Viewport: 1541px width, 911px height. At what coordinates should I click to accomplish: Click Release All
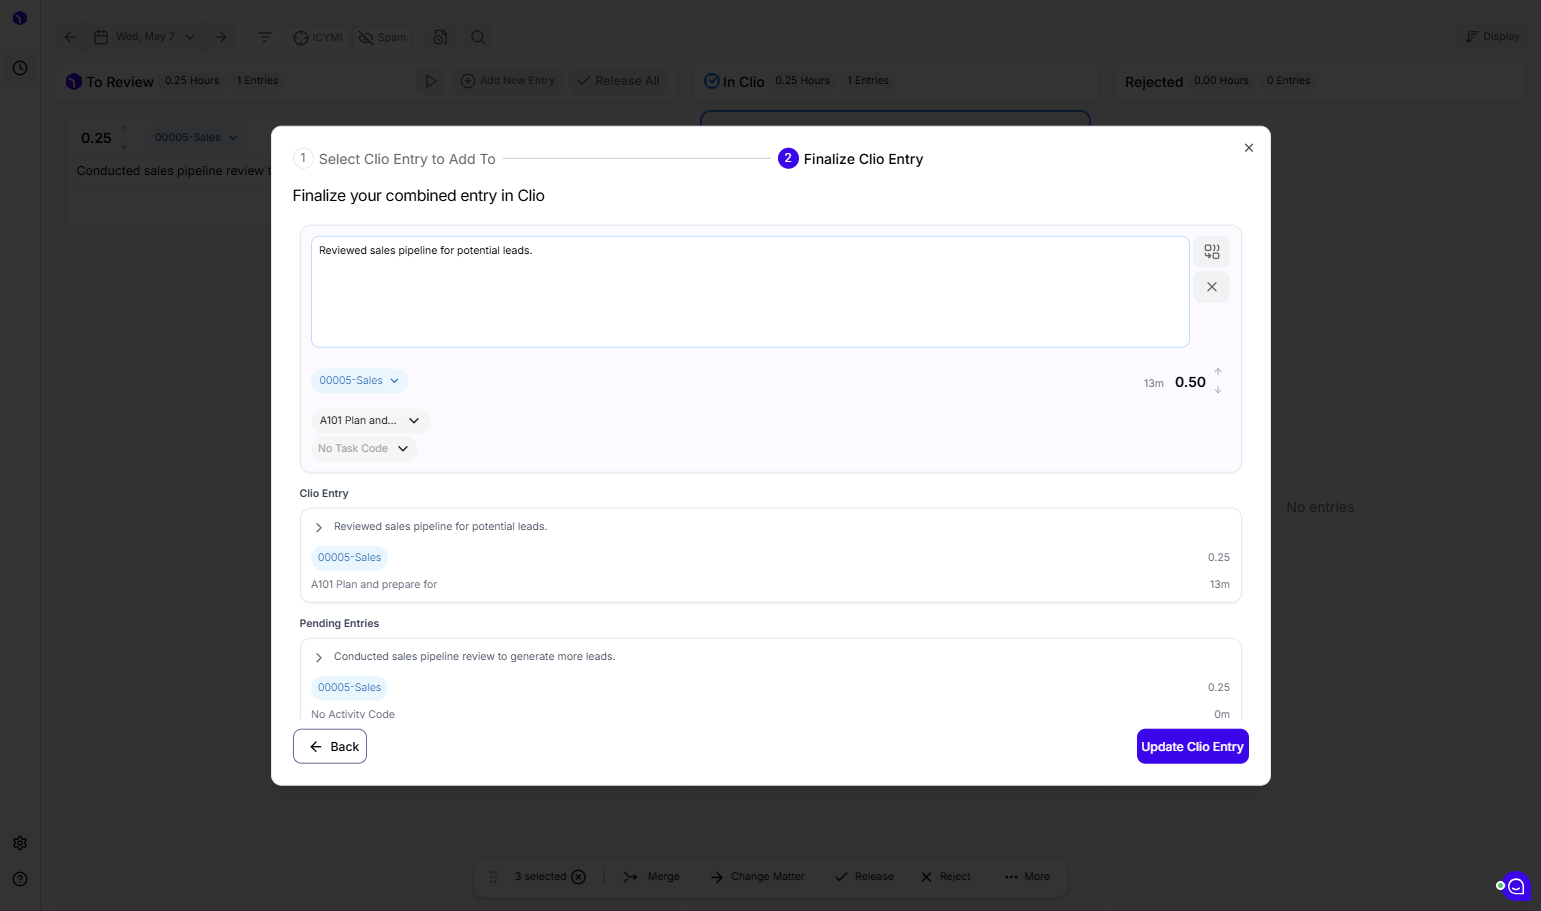point(618,81)
